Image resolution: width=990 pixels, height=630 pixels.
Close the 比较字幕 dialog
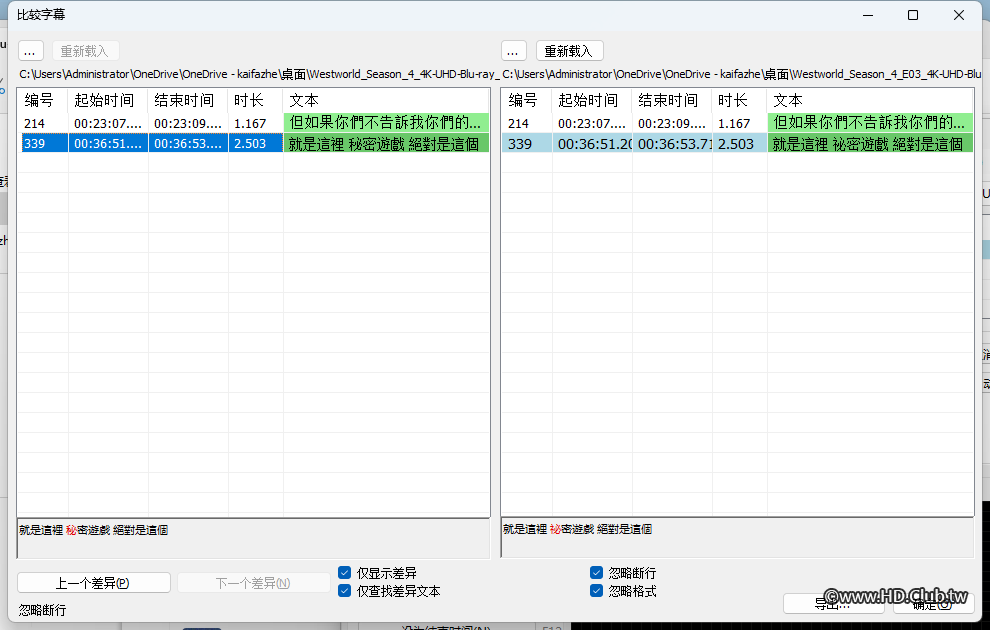pyautogui.click(x=958, y=15)
